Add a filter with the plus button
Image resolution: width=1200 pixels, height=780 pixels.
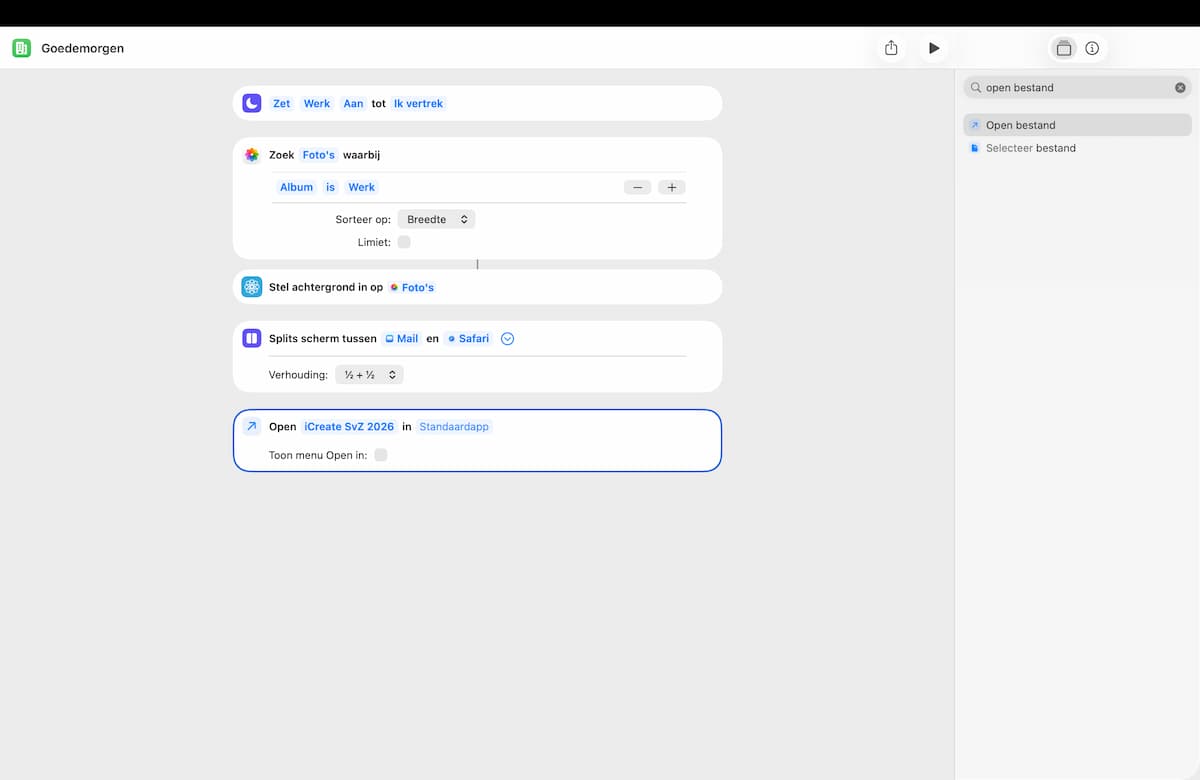(672, 187)
